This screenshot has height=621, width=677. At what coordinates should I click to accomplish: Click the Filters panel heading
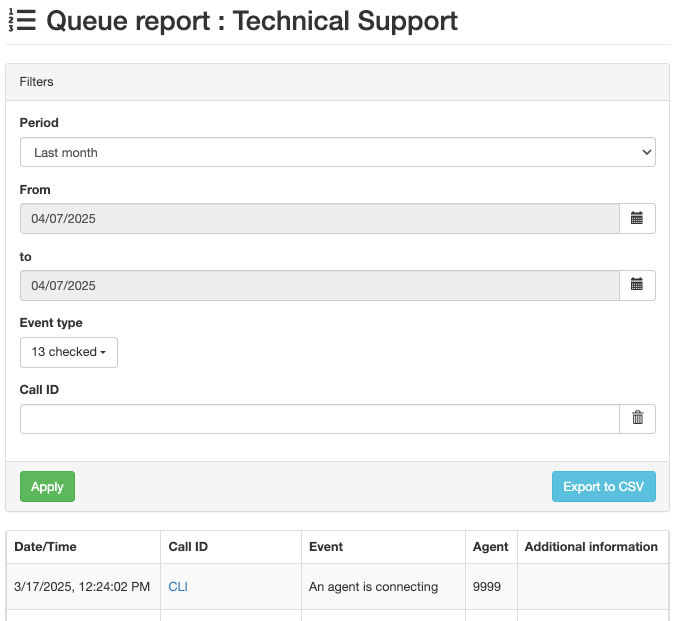point(37,82)
